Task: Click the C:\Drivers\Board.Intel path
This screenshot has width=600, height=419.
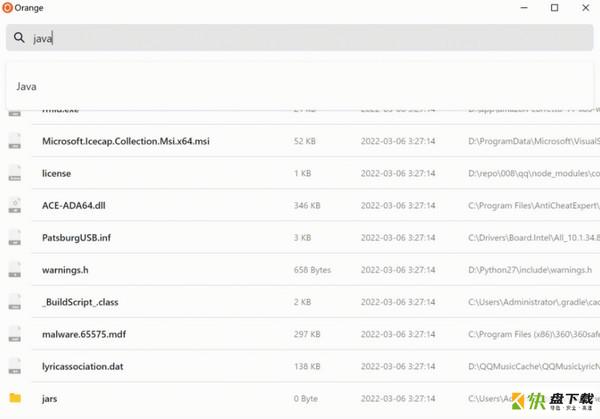Action: (534, 238)
